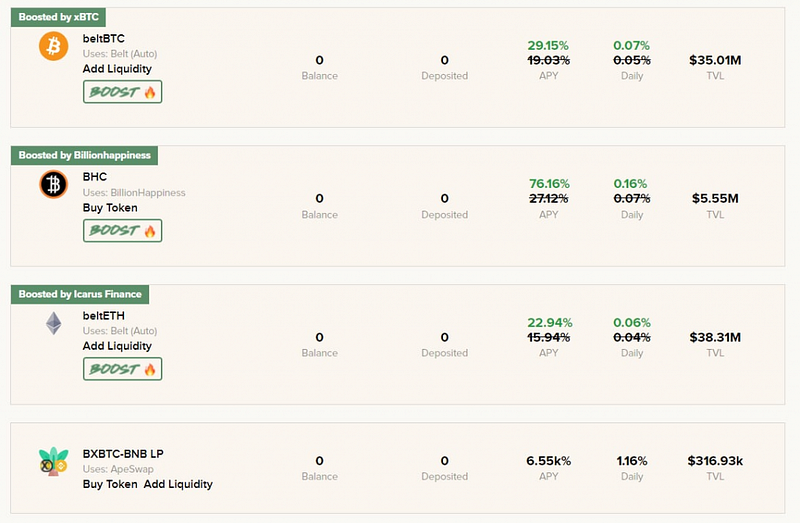Viewport: 800px width, 523px height.
Task: Click the Ethereum beltETH diamond icon
Action: (54, 323)
